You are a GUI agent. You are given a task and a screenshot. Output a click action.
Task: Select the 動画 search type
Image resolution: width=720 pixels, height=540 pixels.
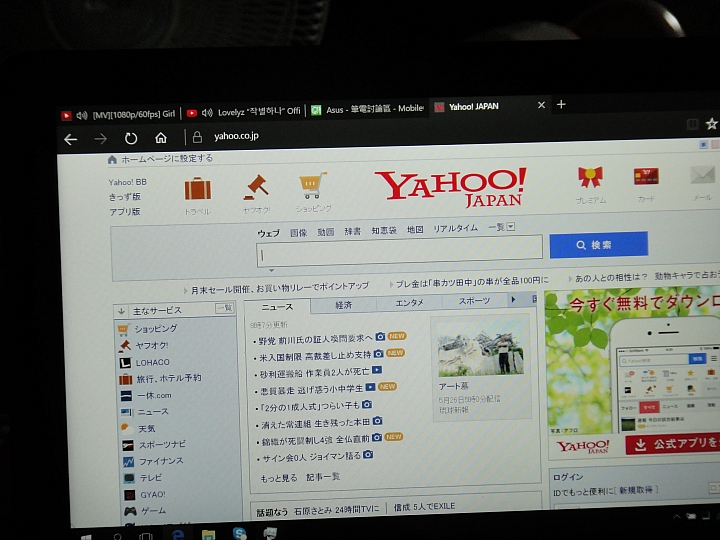326,232
